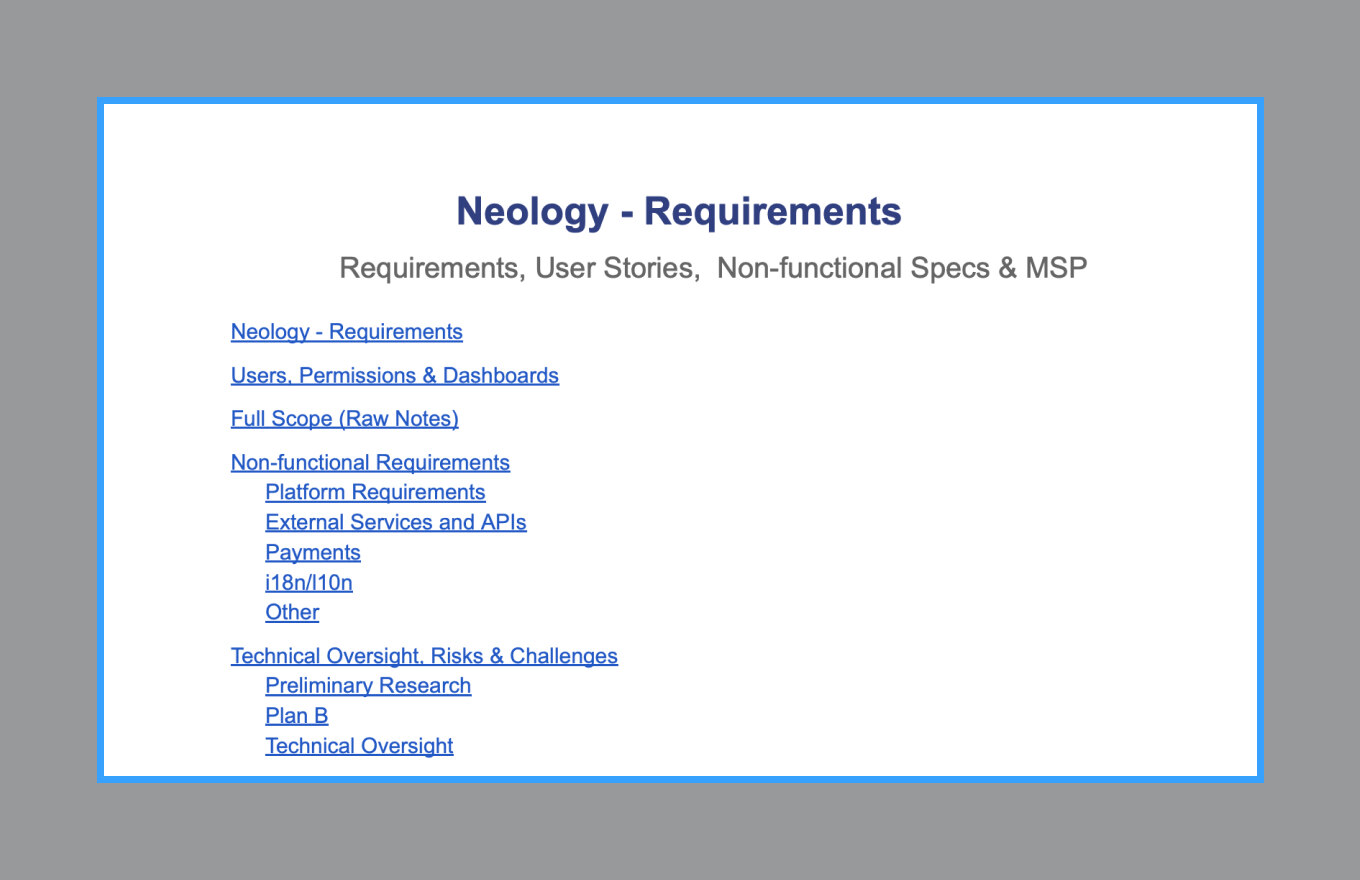Image resolution: width=1360 pixels, height=880 pixels.
Task: Click the word Neology in the bold heading
Action: (531, 212)
